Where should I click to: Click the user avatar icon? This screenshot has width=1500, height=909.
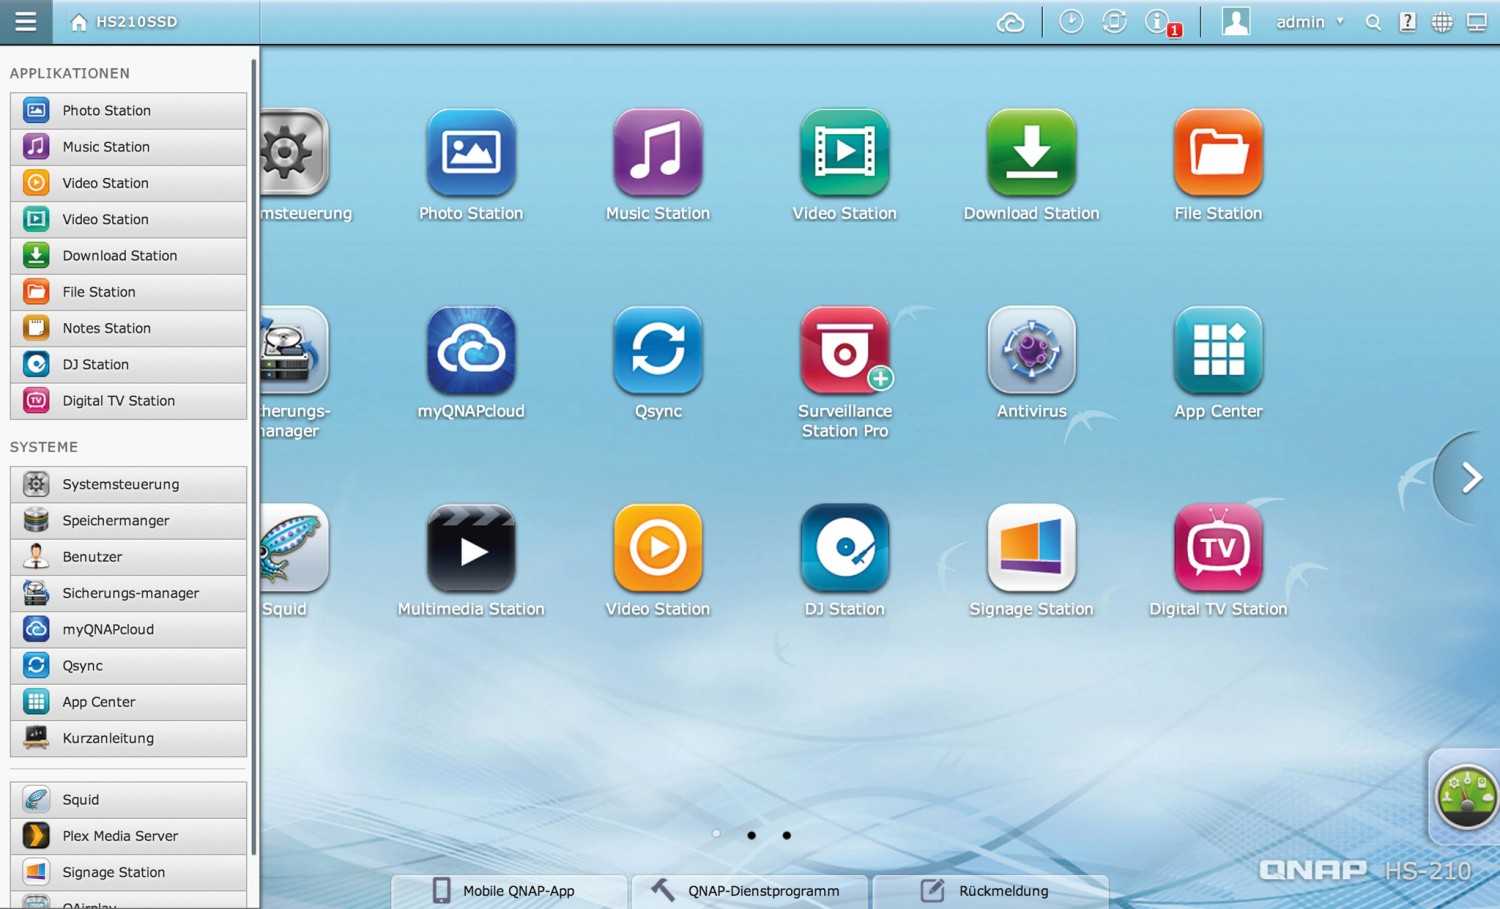click(1236, 22)
